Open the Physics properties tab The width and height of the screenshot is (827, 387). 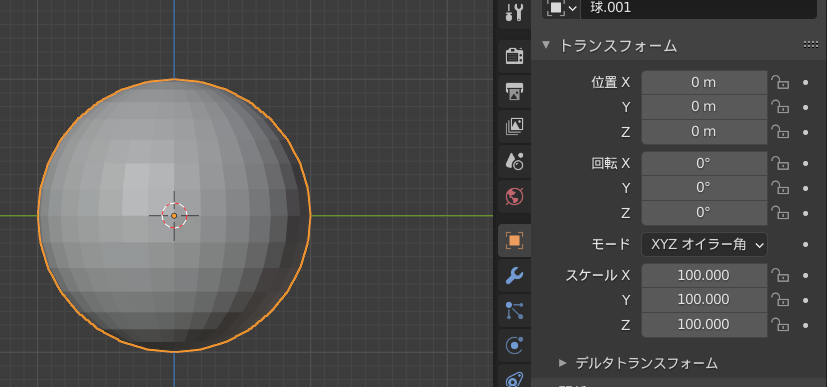tap(514, 345)
